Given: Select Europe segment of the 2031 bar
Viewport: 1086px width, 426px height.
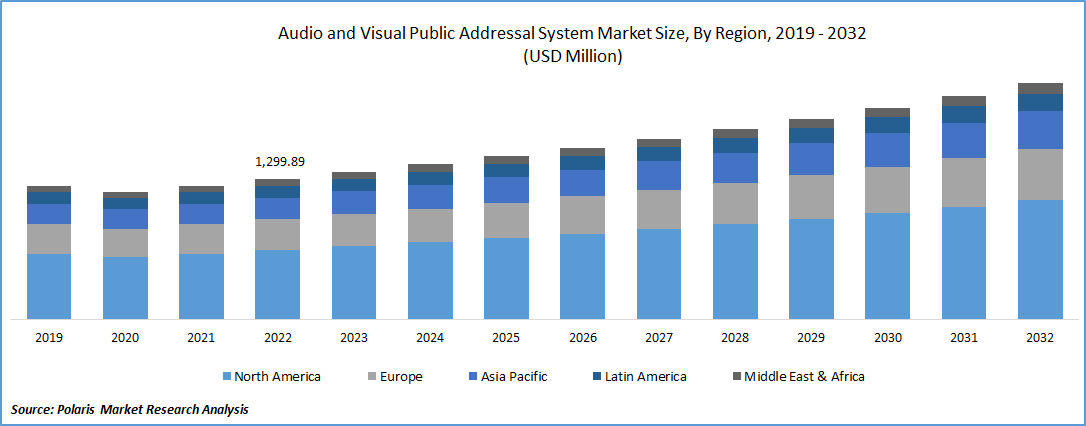Looking at the screenshot, I should pyautogui.click(x=964, y=182).
